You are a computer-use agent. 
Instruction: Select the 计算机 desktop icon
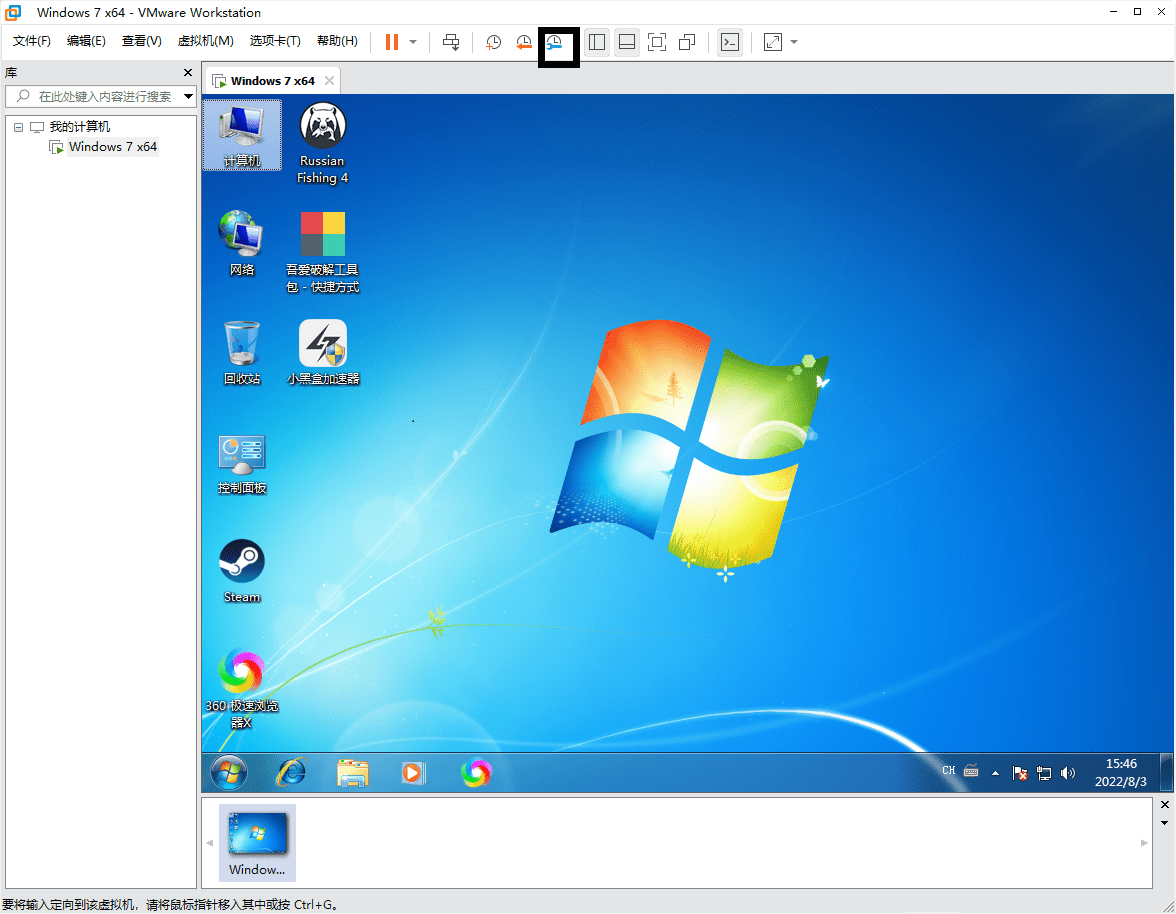pos(242,135)
